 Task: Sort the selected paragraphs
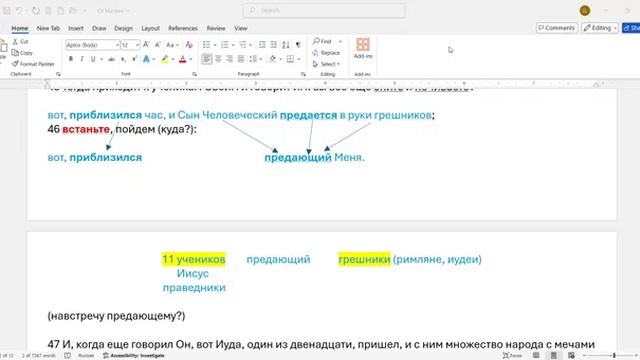286,44
